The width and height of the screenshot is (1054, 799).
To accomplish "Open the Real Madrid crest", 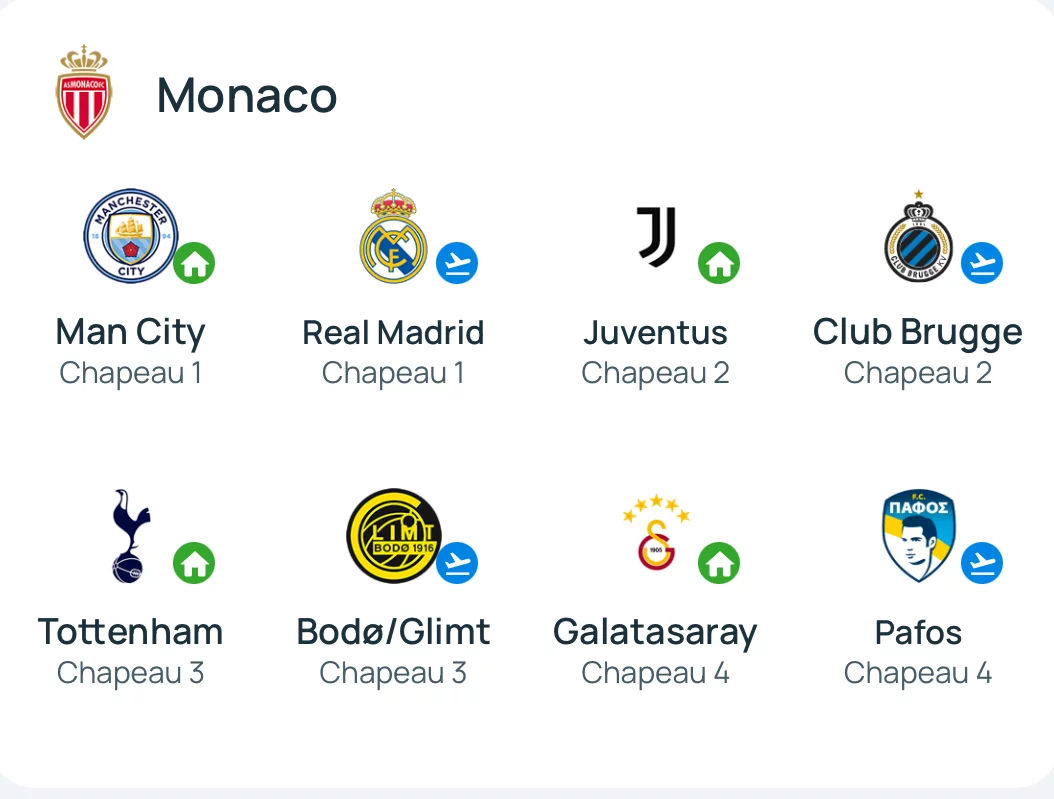I will [393, 236].
